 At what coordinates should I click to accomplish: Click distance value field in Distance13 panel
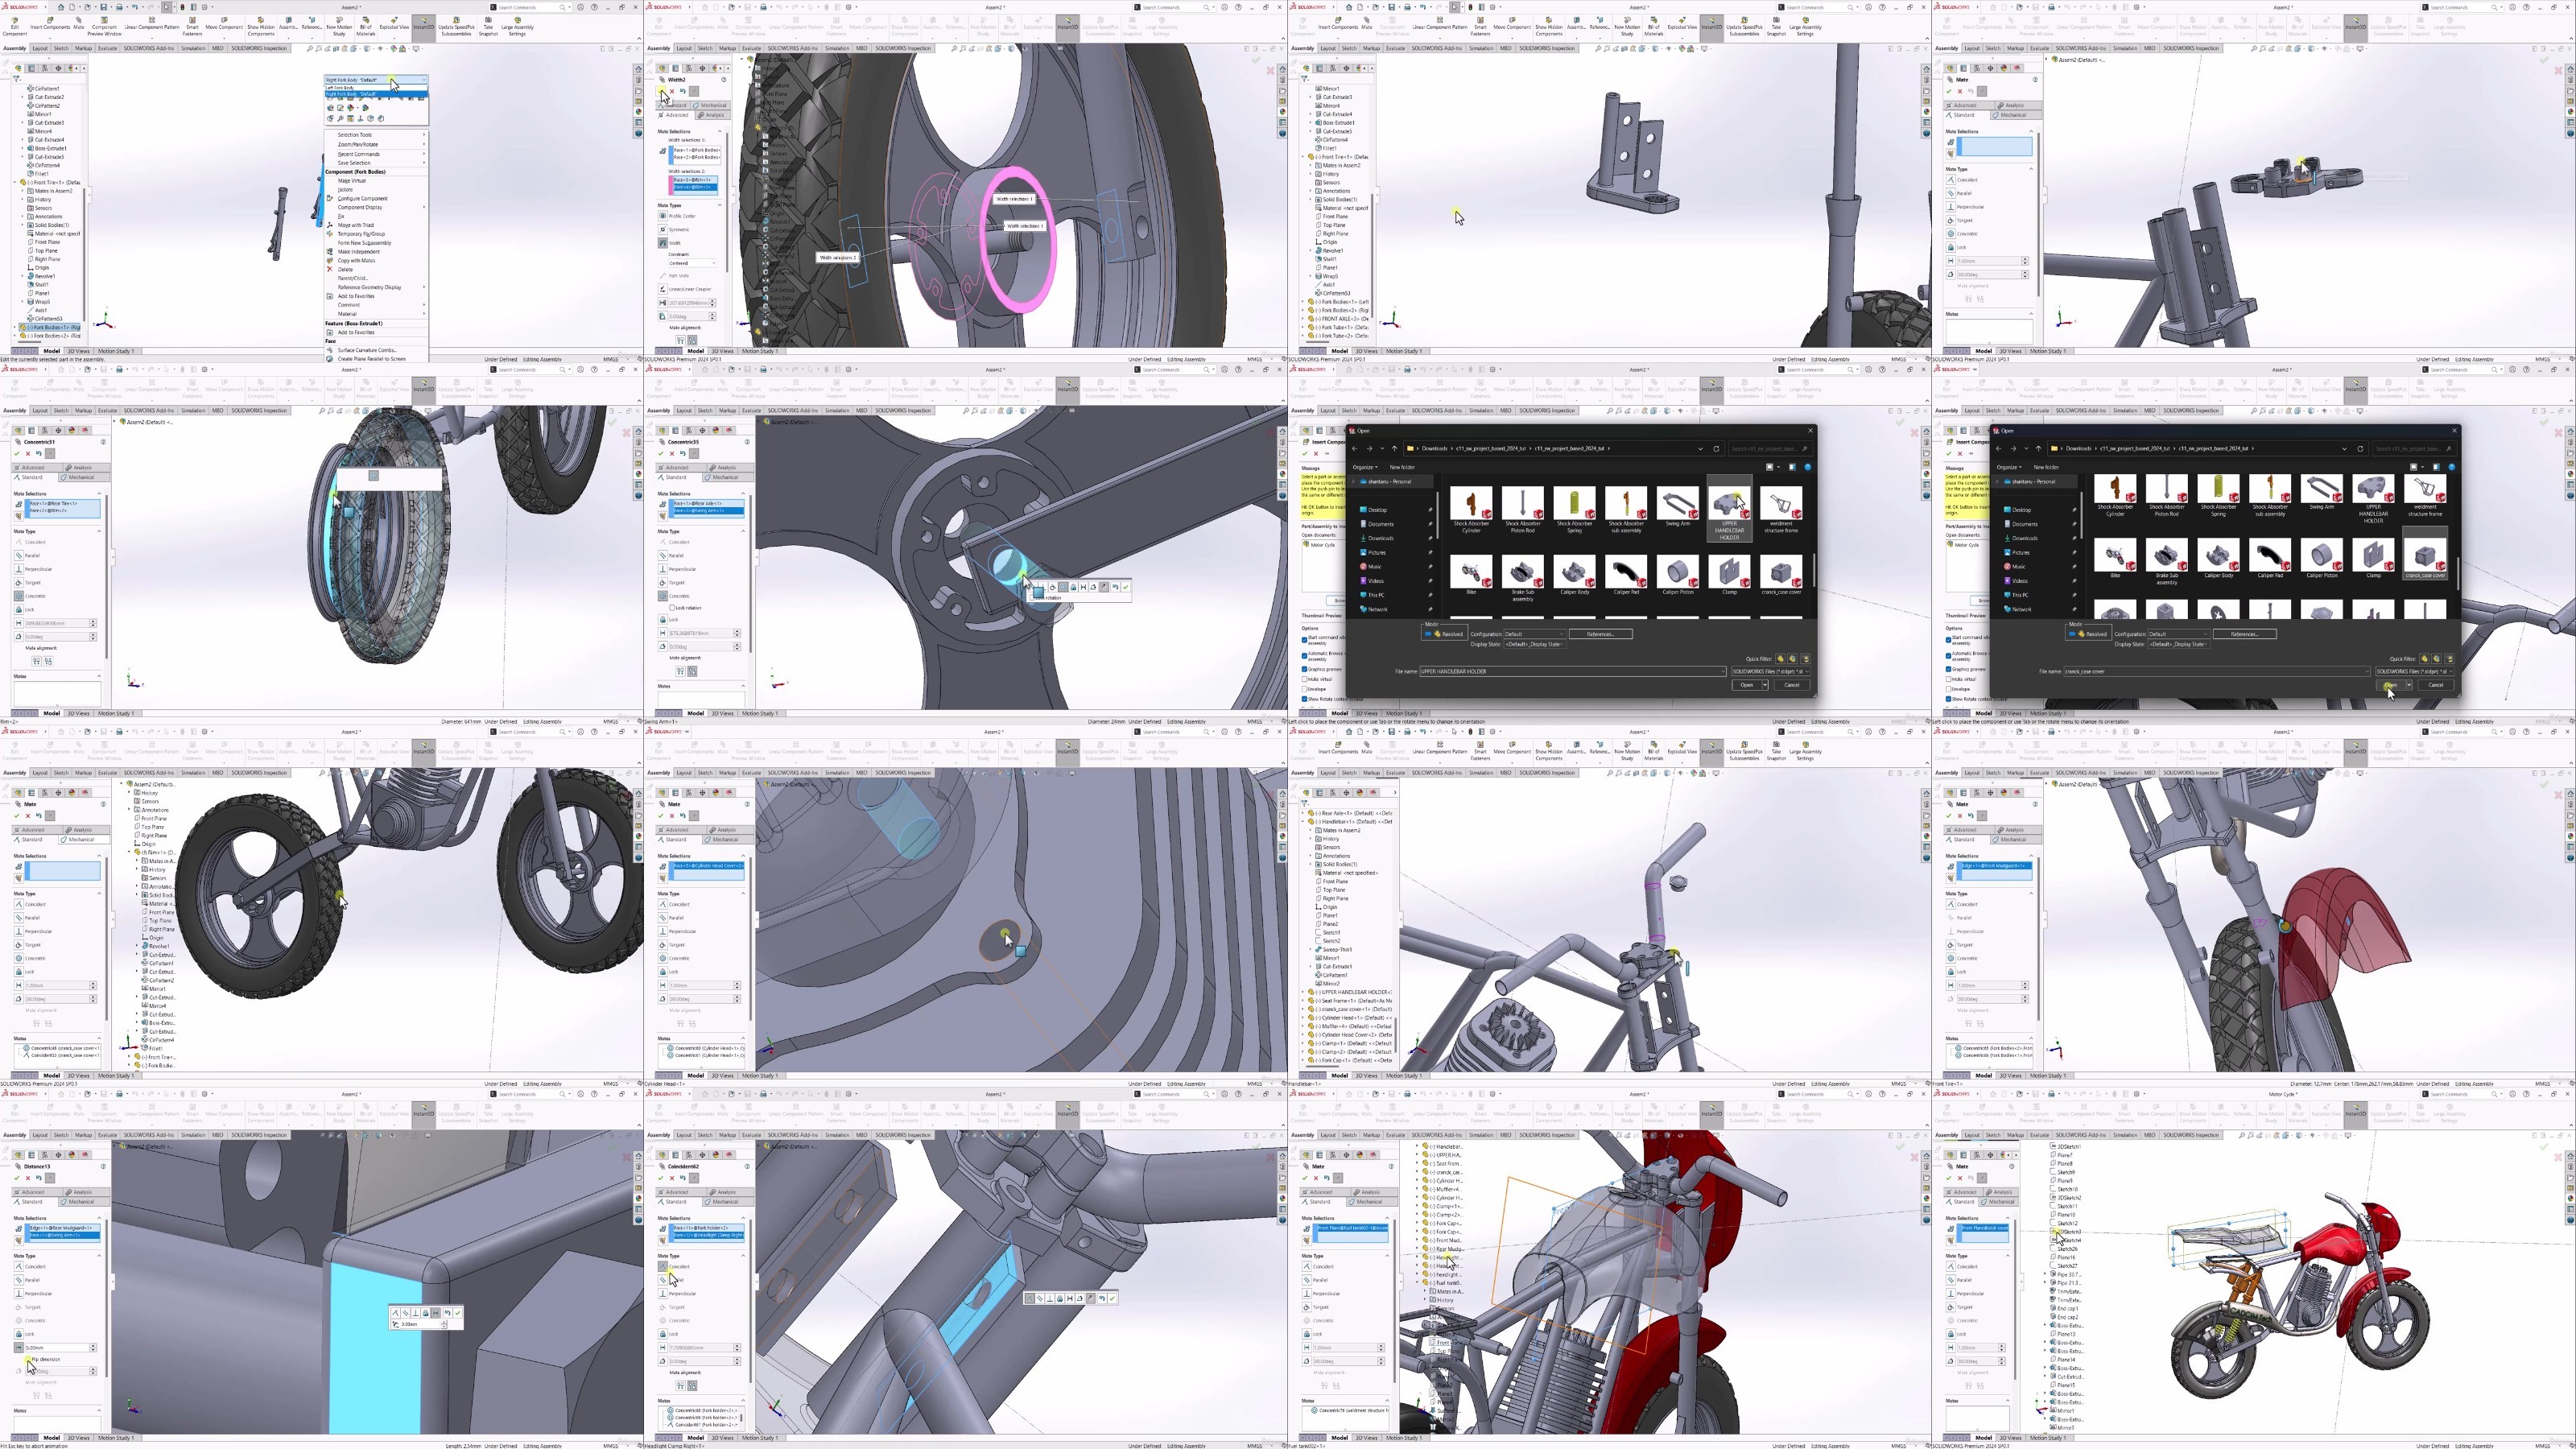click(x=57, y=1348)
